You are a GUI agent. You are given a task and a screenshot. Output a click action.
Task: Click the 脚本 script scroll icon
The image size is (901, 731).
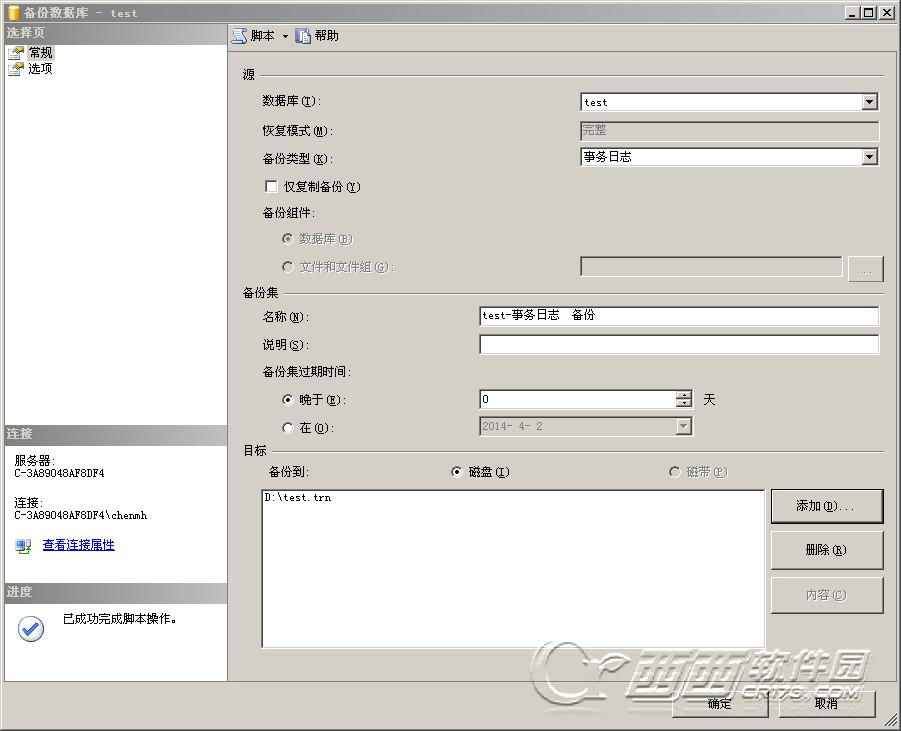(240, 35)
